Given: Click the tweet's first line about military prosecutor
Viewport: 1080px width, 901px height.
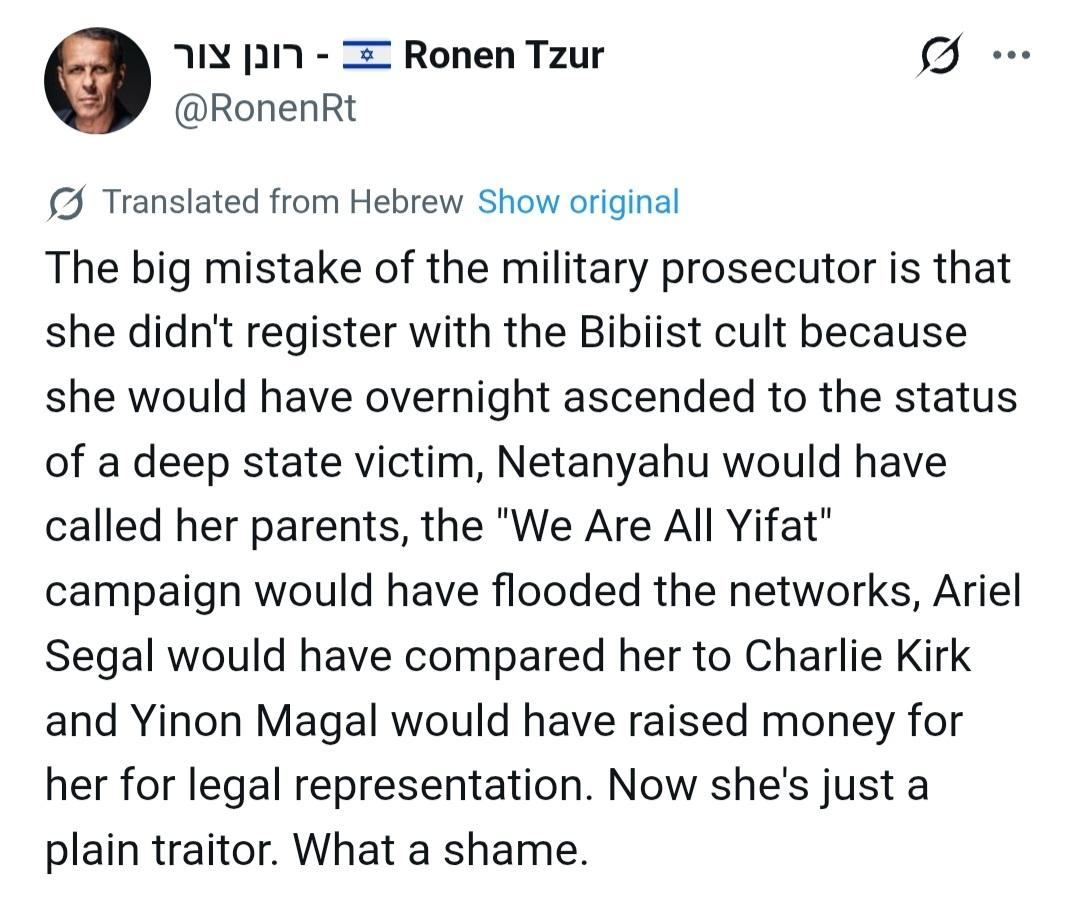Looking at the screenshot, I should pyautogui.click(x=528, y=268).
